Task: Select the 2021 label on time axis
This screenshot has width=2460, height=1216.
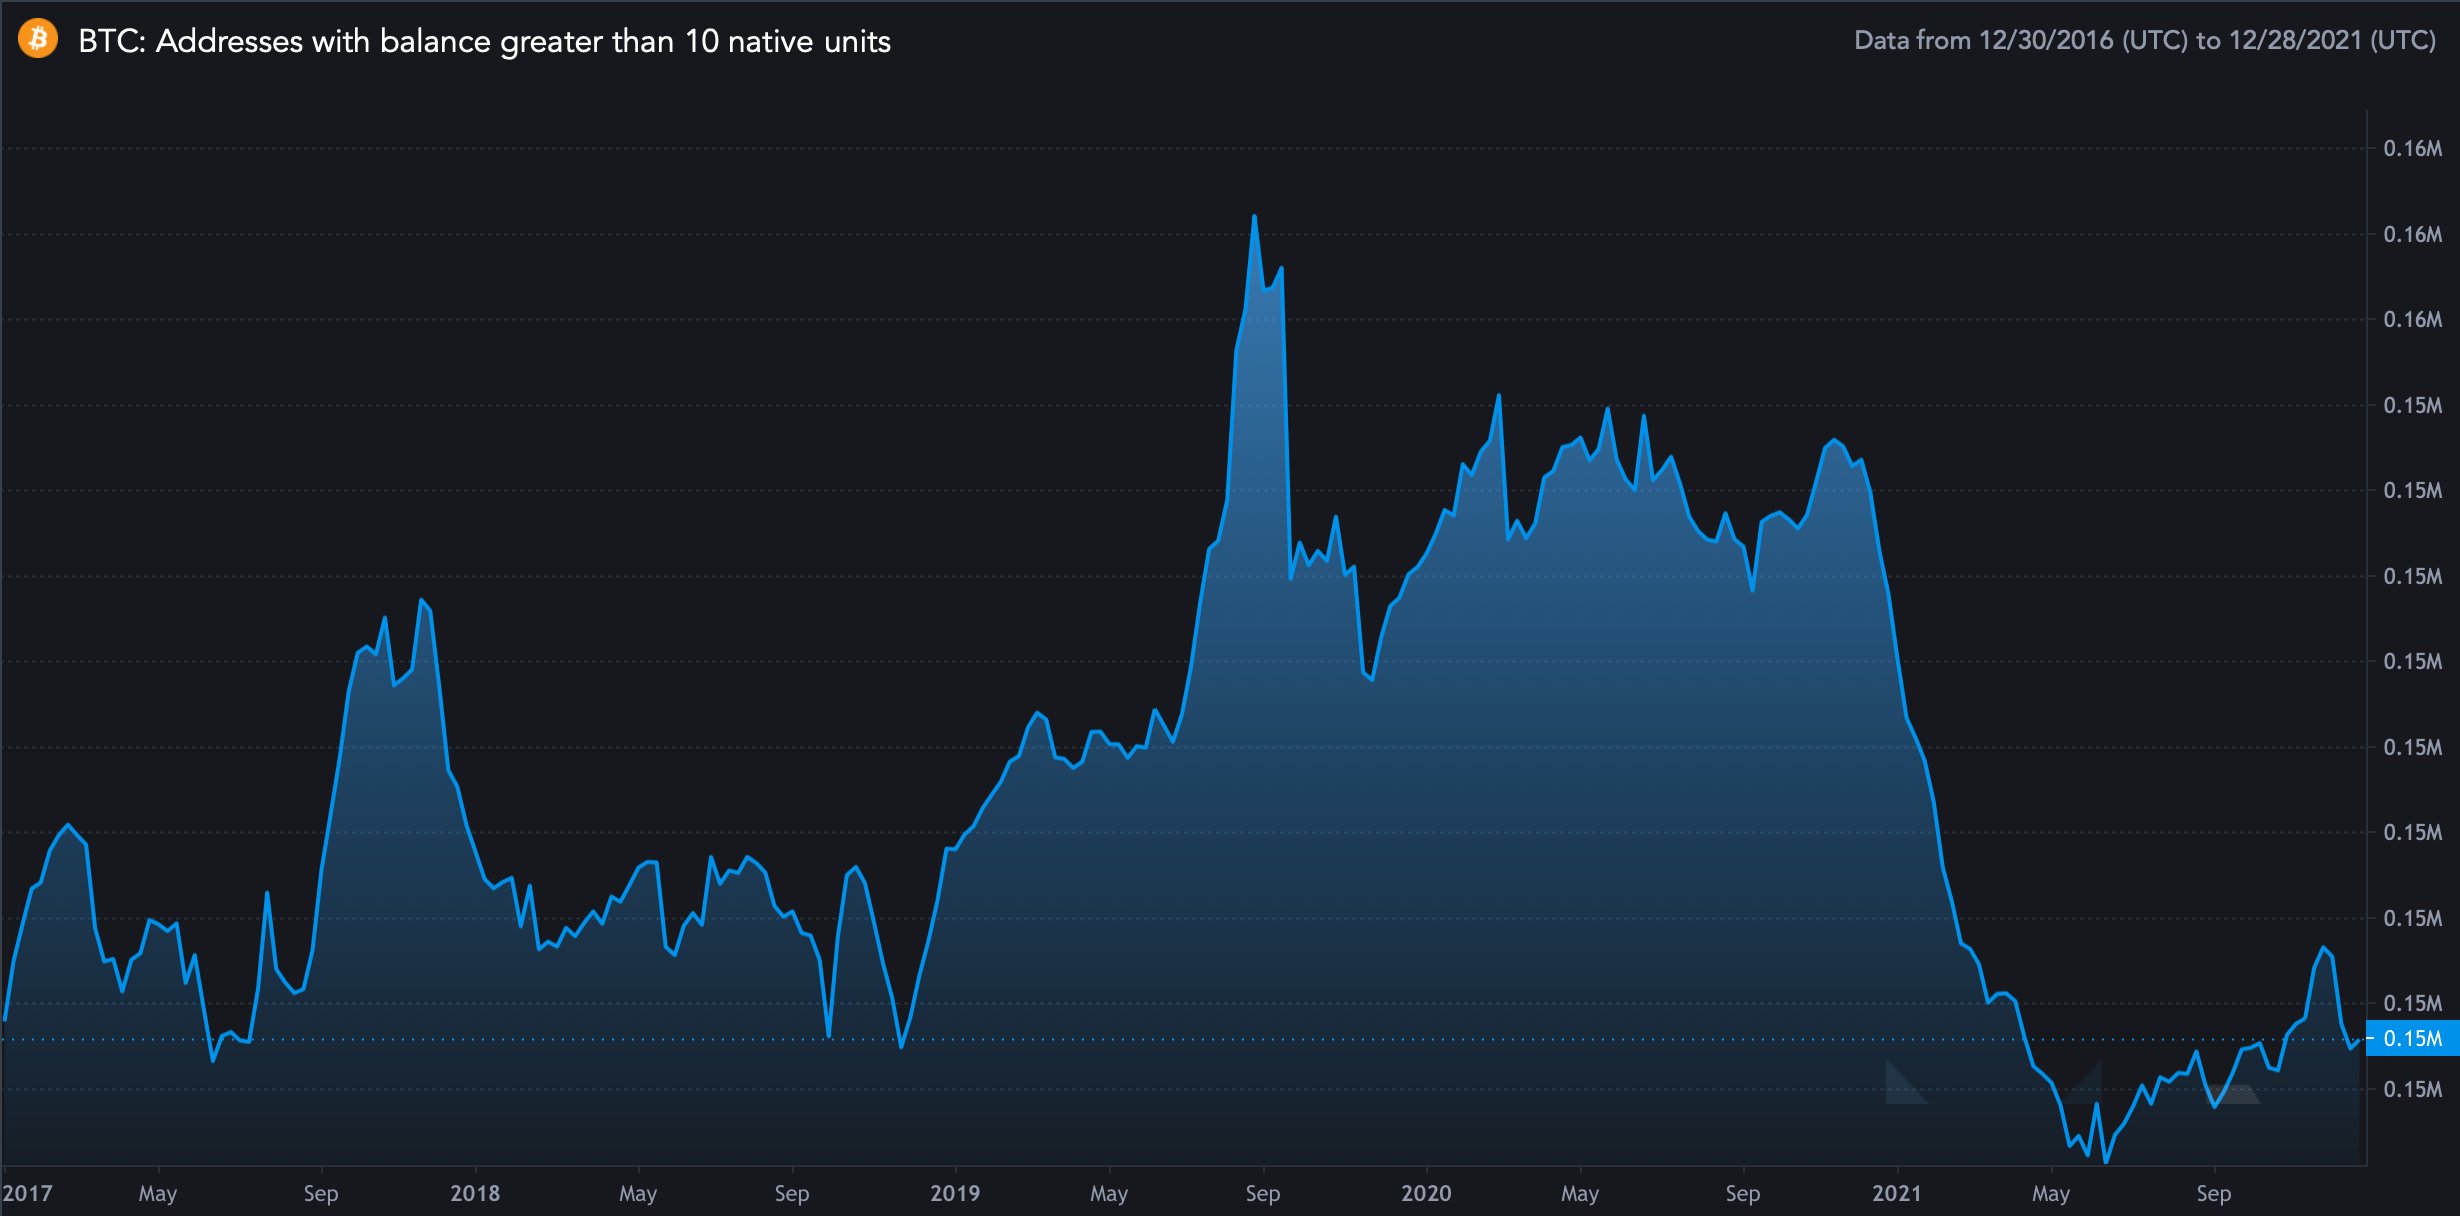Action: [x=1897, y=1193]
